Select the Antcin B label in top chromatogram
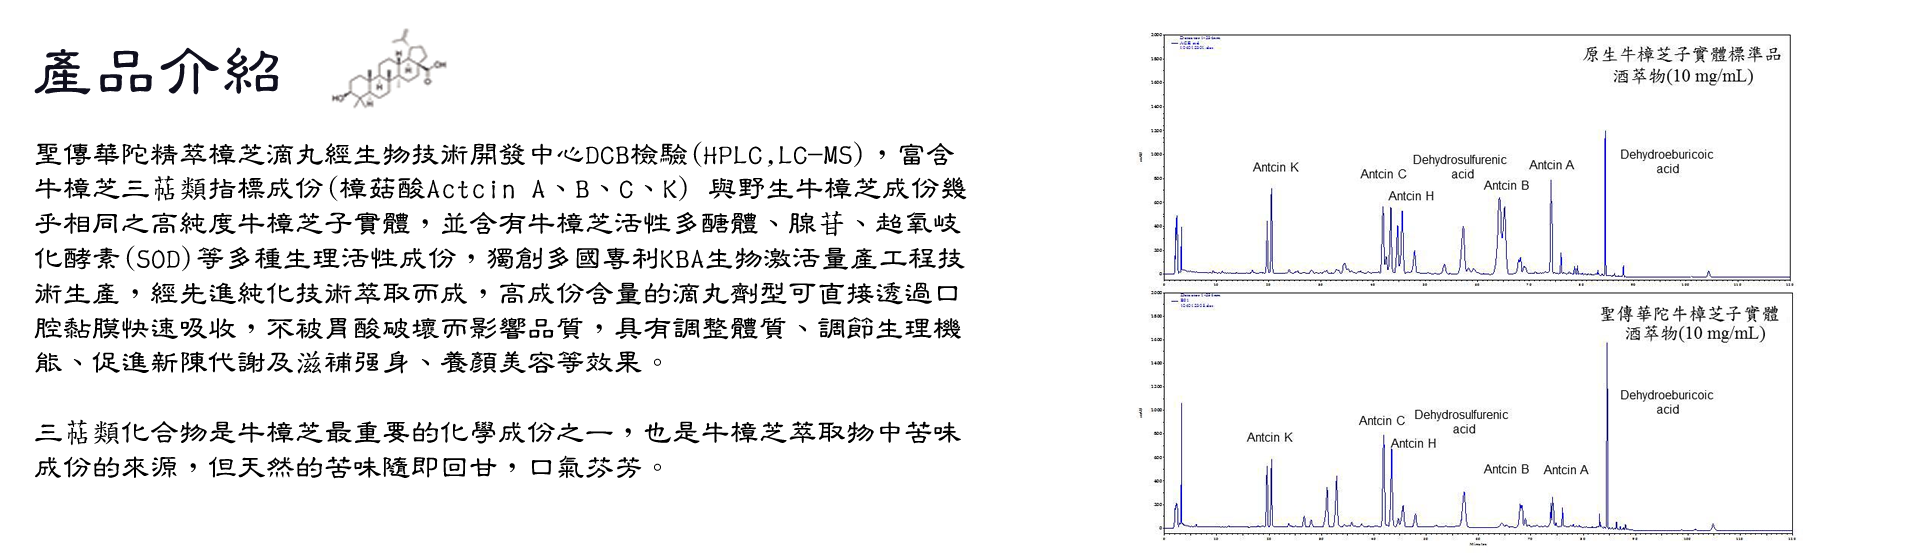 click(1506, 185)
